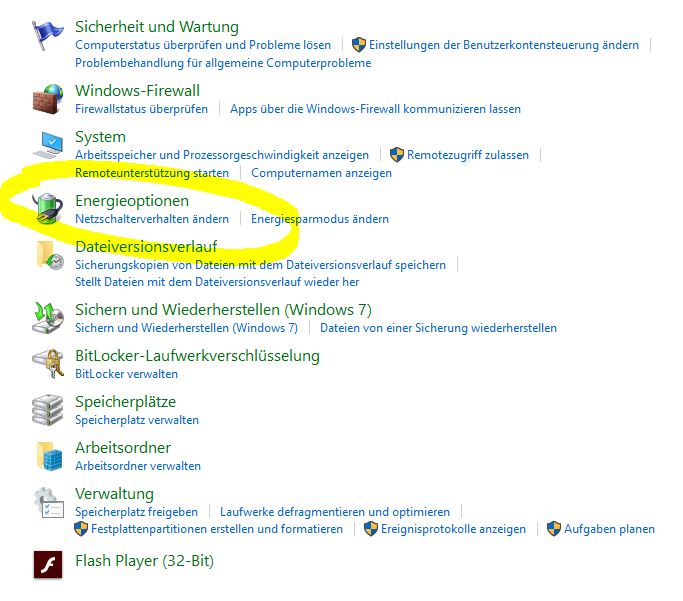
Task: Click Arbeitsordner verwalten
Action: click(138, 466)
